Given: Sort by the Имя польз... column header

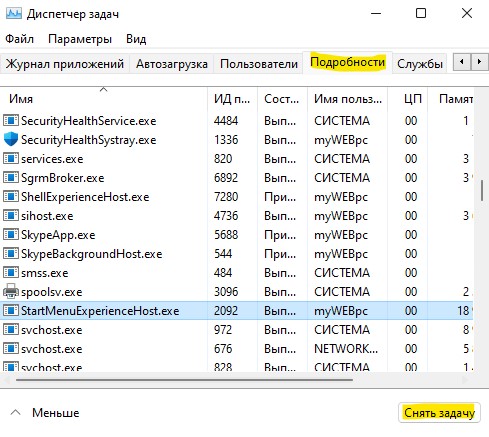Looking at the screenshot, I should coord(347,99).
